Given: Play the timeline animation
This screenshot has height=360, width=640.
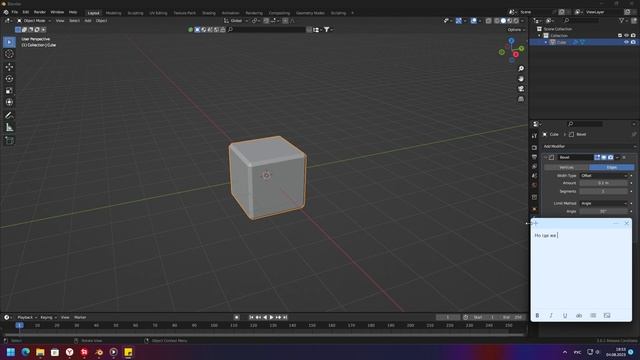Looking at the screenshot, I should [x=271, y=317].
